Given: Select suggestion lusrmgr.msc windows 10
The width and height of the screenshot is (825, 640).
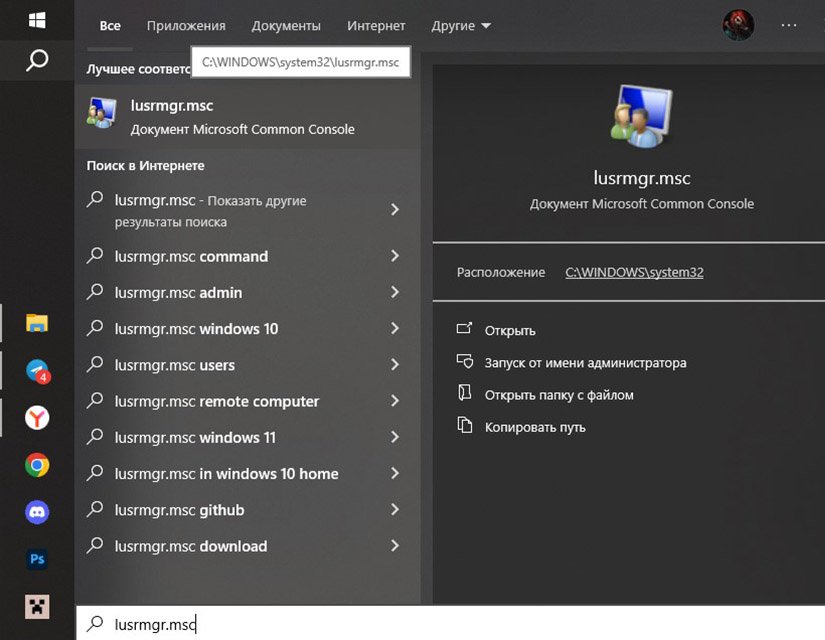Looking at the screenshot, I should 247,328.
